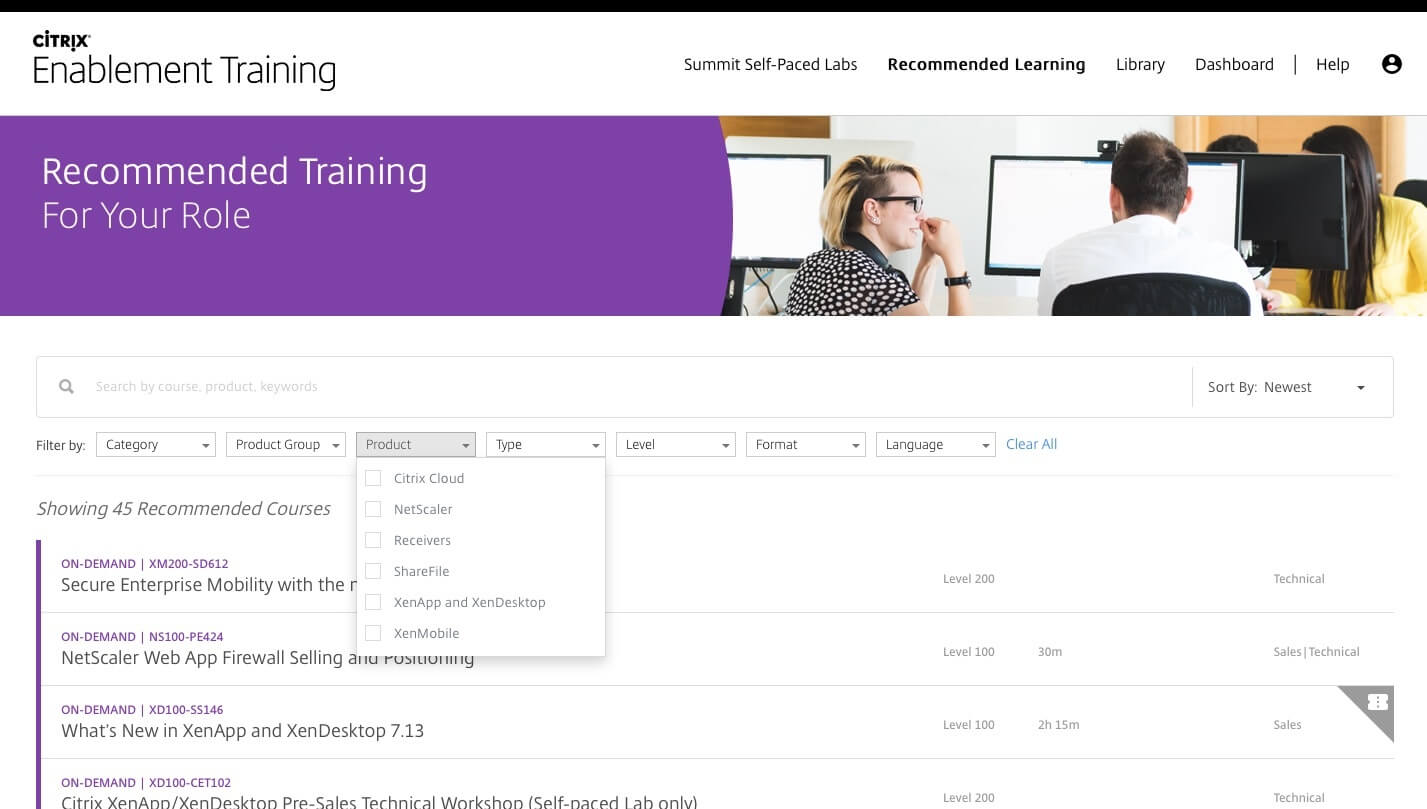Screen dimensions: 1427x809
Task: Change the Sort By Newest dropdown
Action: [1288, 387]
